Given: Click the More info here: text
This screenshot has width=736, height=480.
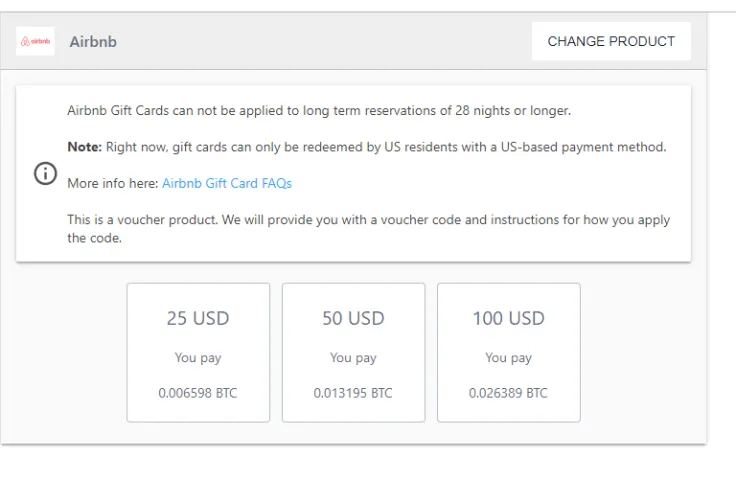Looking at the screenshot, I should [113, 183].
